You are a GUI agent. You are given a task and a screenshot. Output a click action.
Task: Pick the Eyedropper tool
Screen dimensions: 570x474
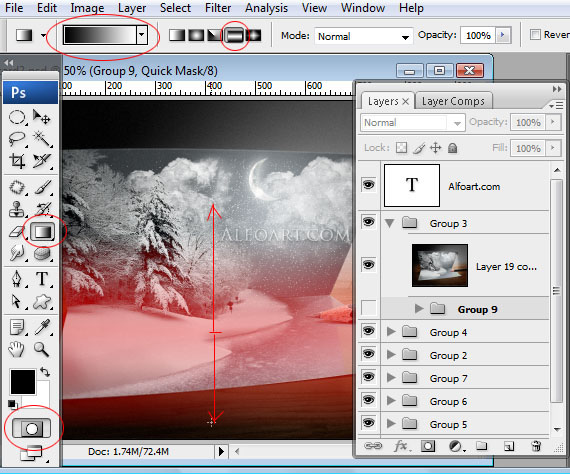coord(42,327)
